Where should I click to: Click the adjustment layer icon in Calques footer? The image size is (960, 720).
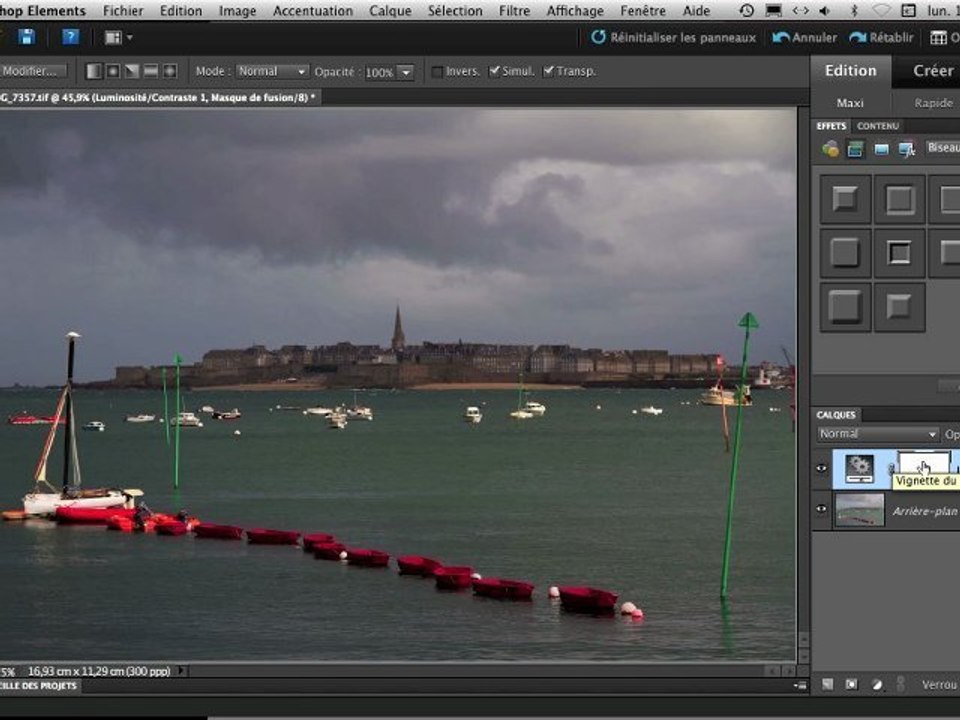click(877, 685)
